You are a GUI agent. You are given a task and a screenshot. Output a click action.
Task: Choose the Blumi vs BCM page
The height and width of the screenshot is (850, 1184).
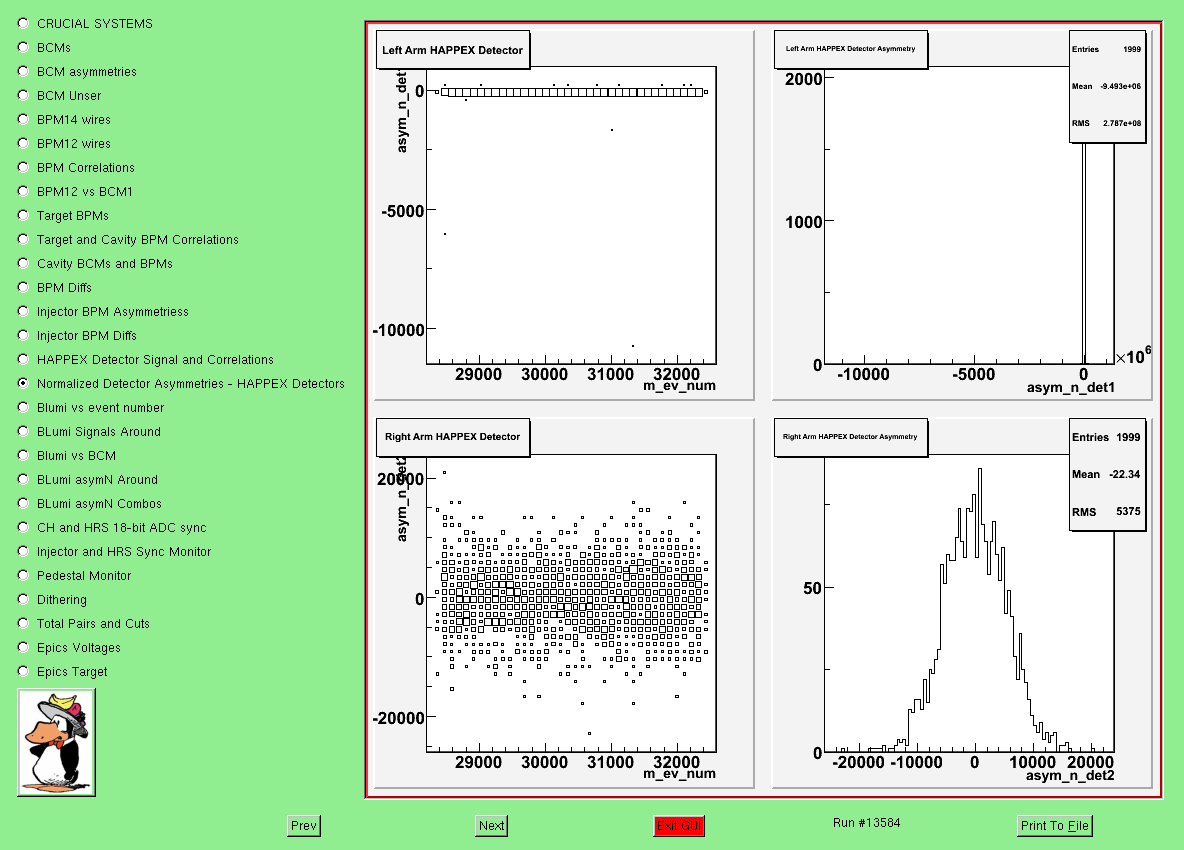23,456
